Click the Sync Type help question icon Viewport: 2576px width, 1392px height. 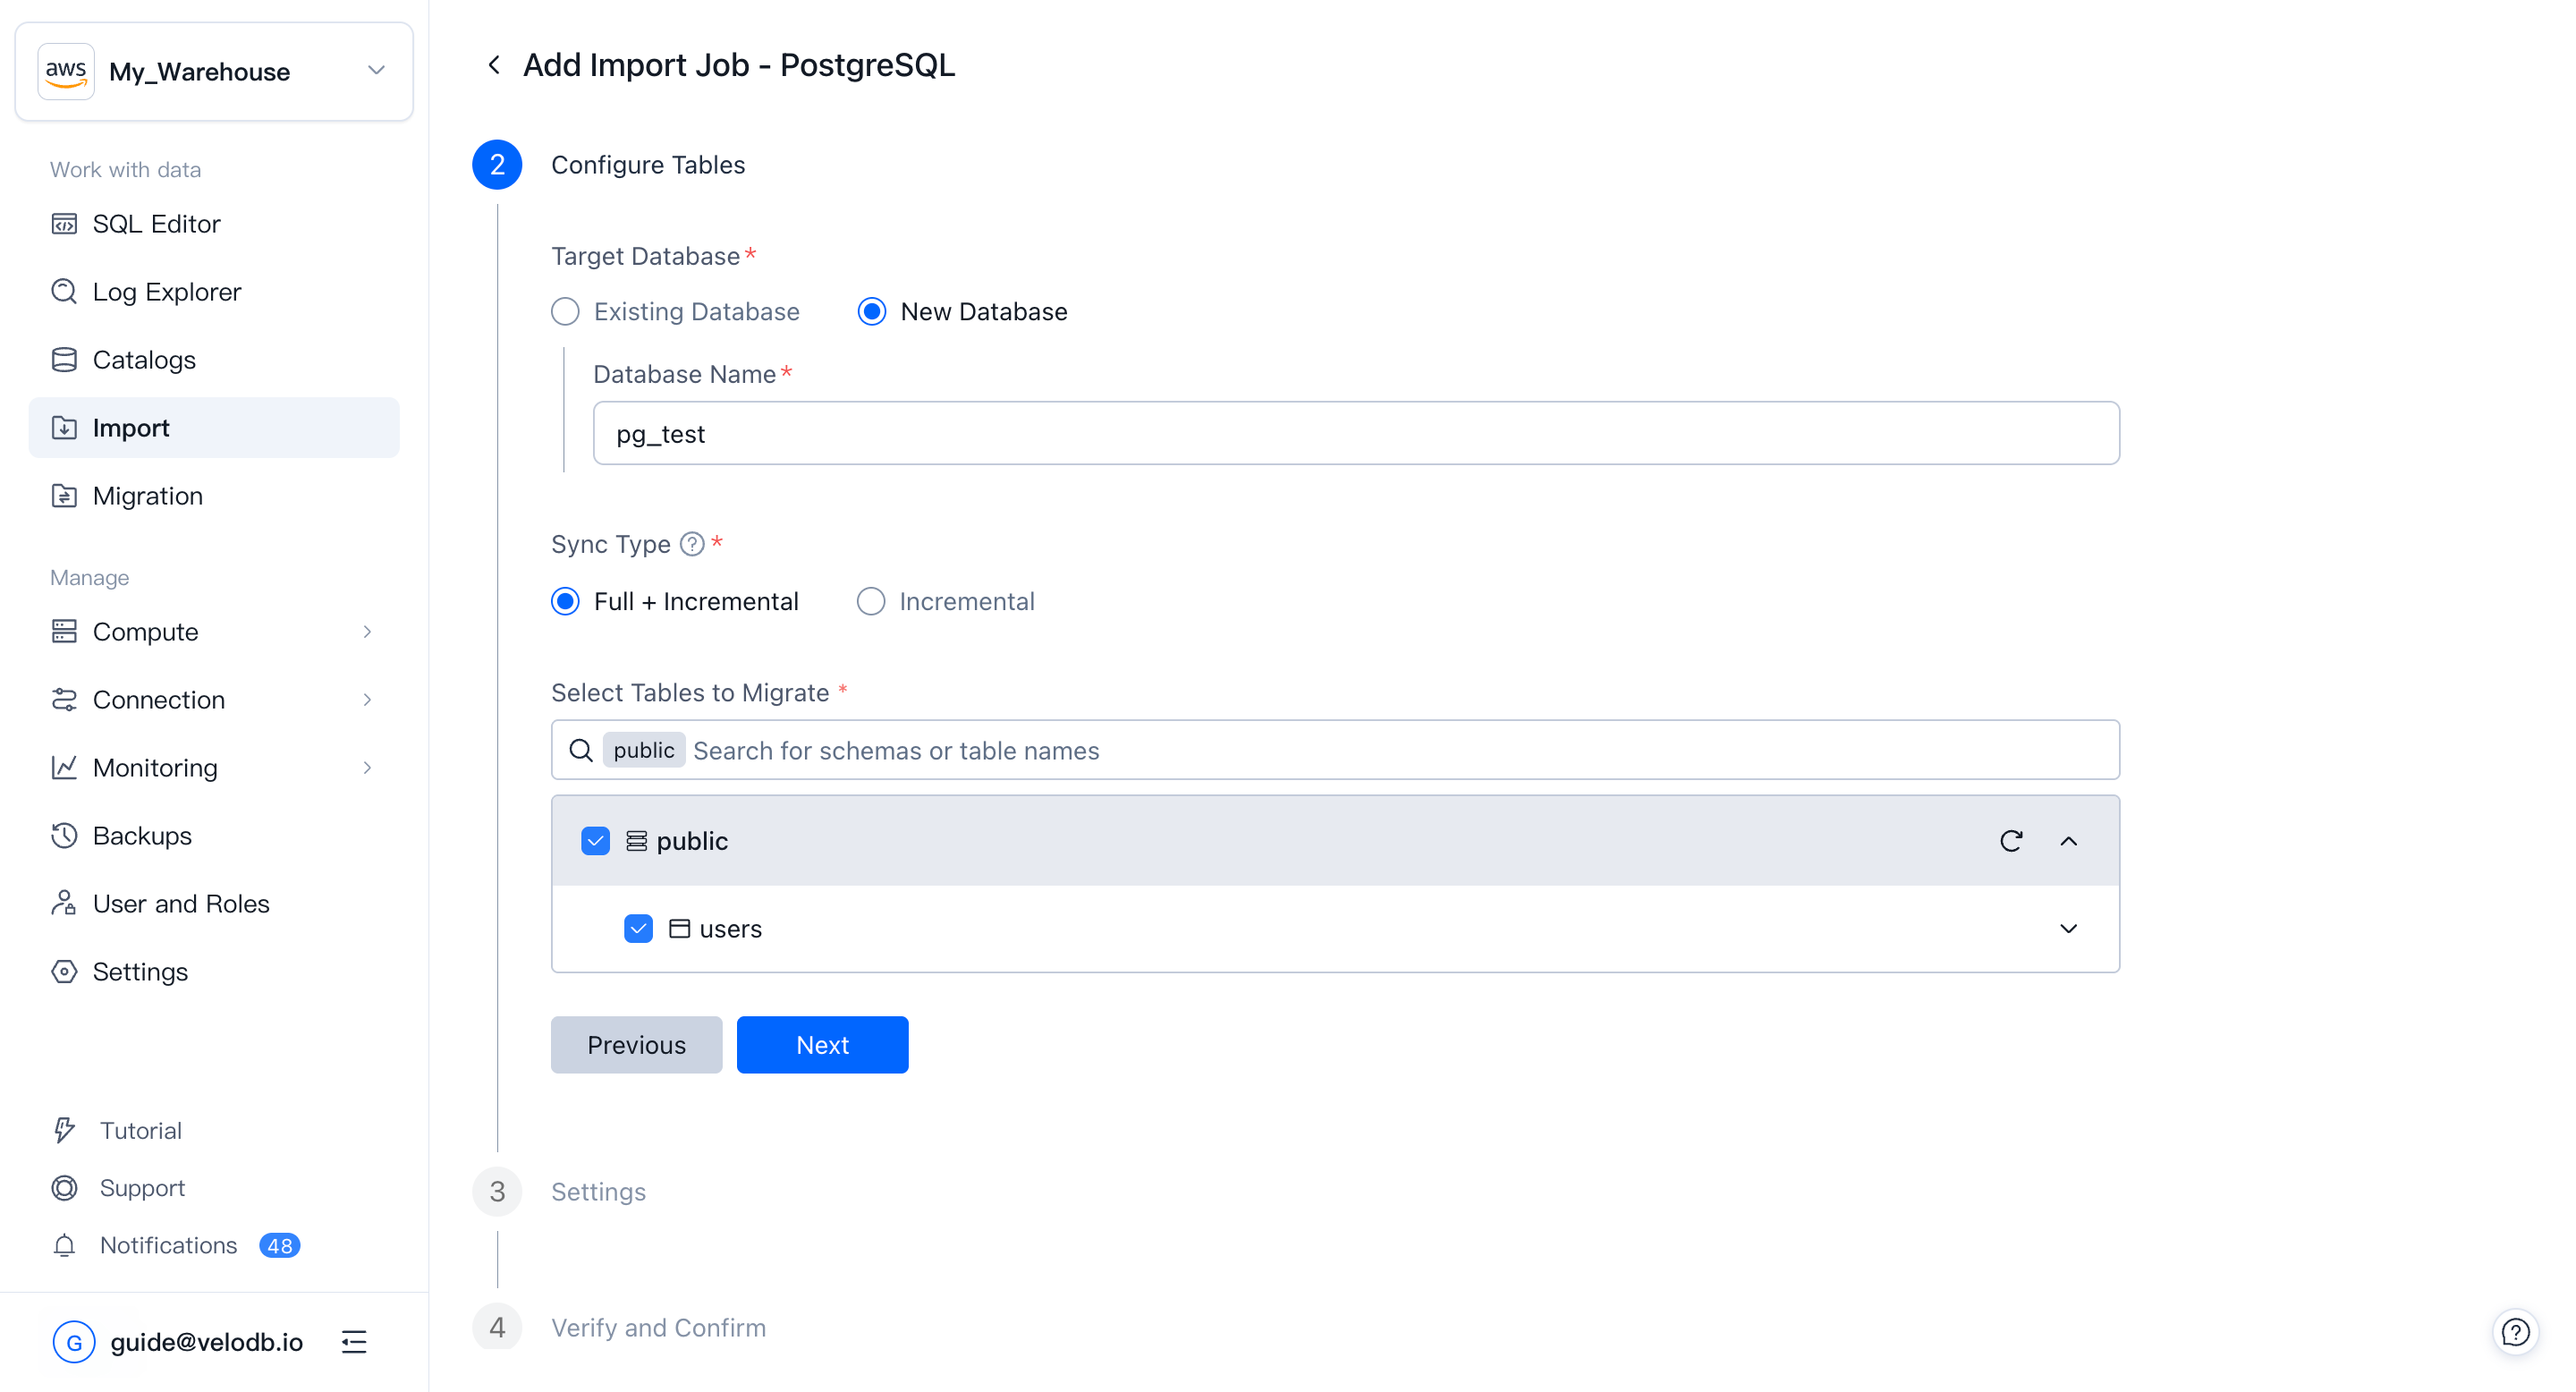[692, 544]
